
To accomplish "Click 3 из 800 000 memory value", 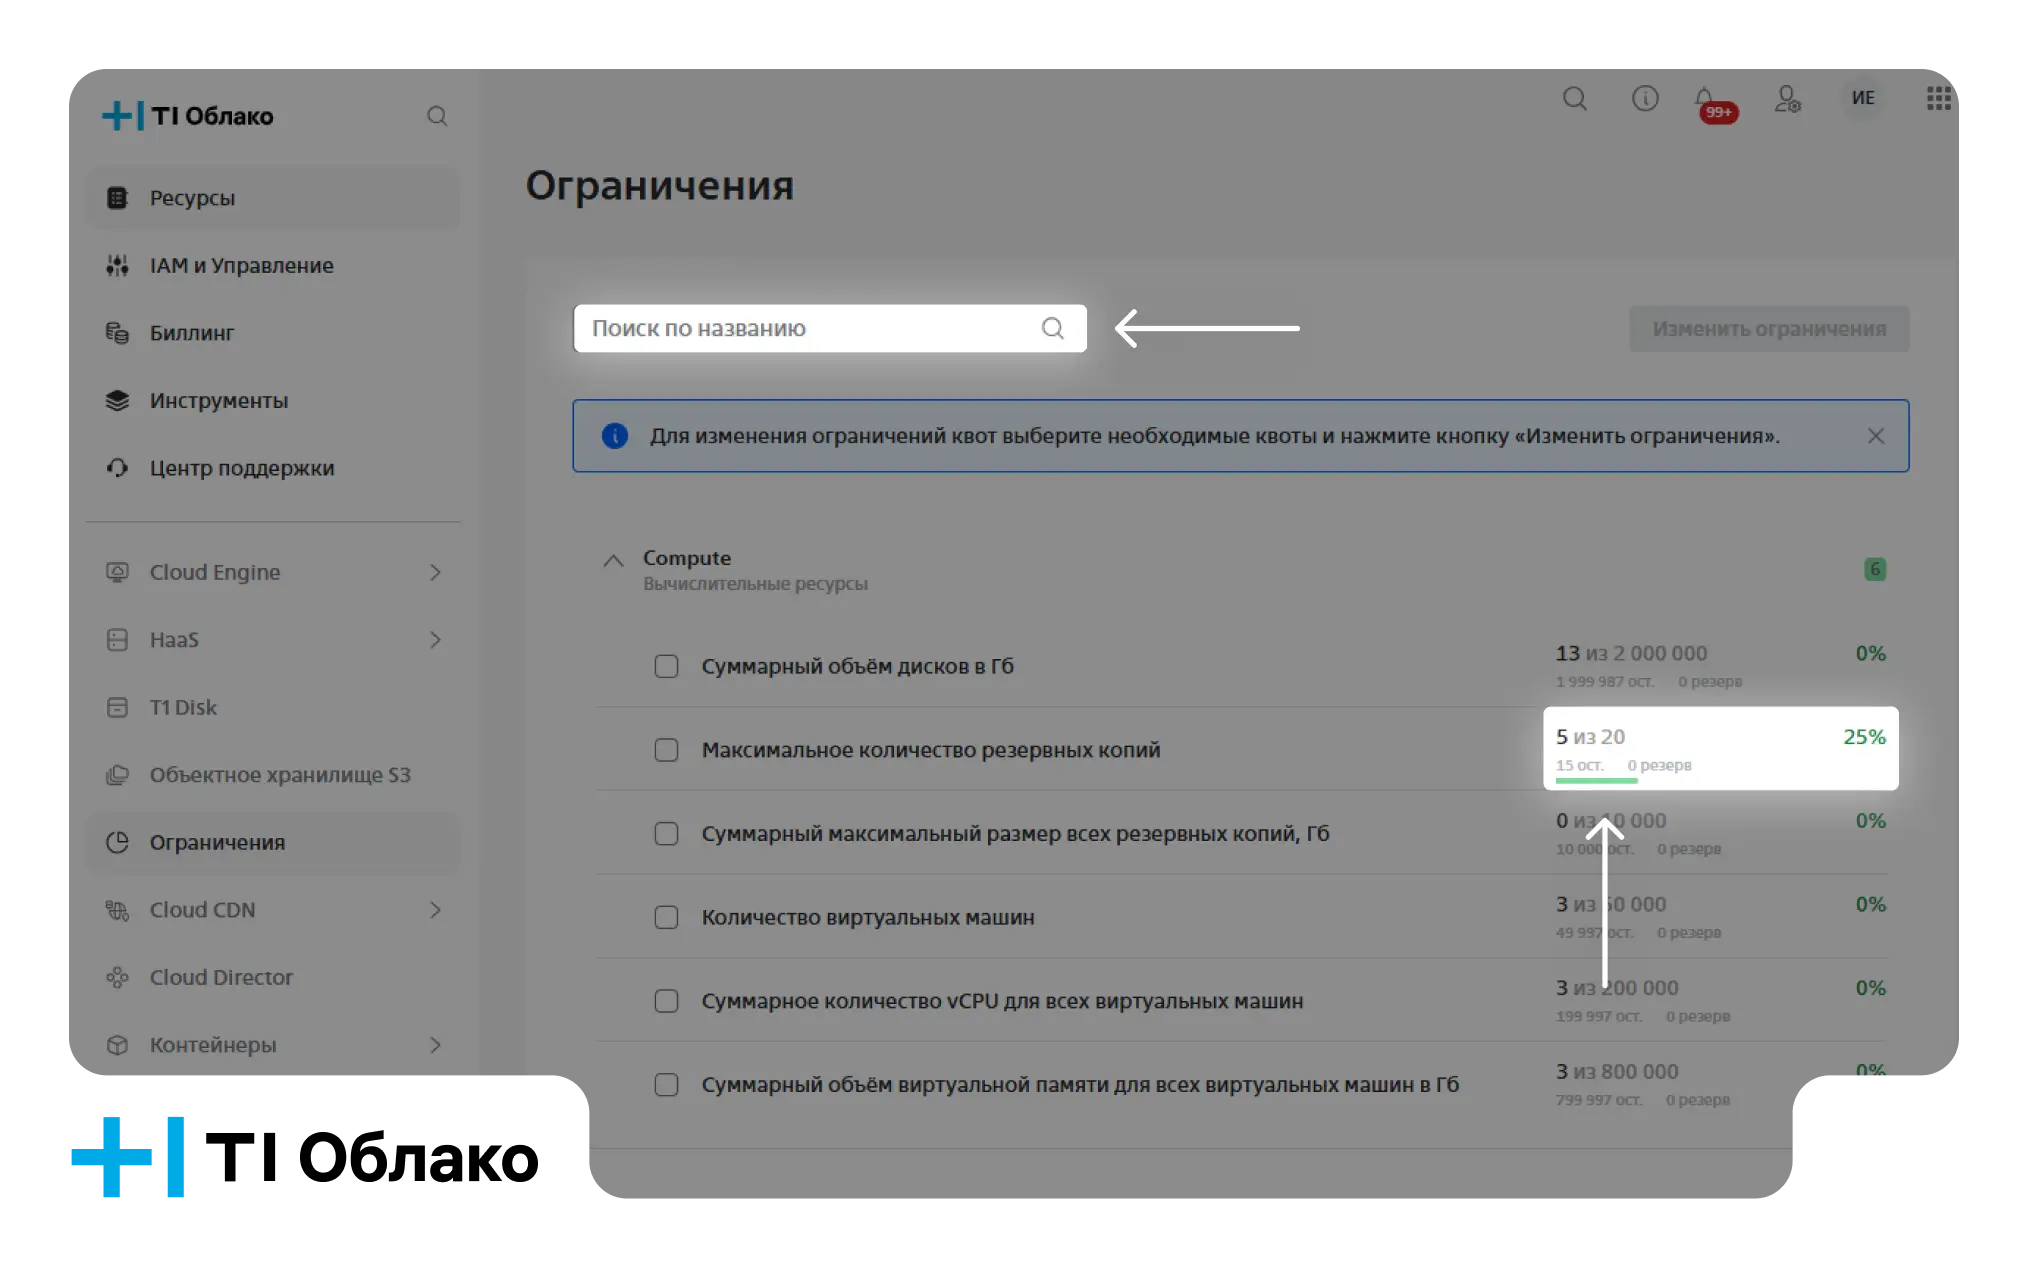I will tap(1616, 1071).
